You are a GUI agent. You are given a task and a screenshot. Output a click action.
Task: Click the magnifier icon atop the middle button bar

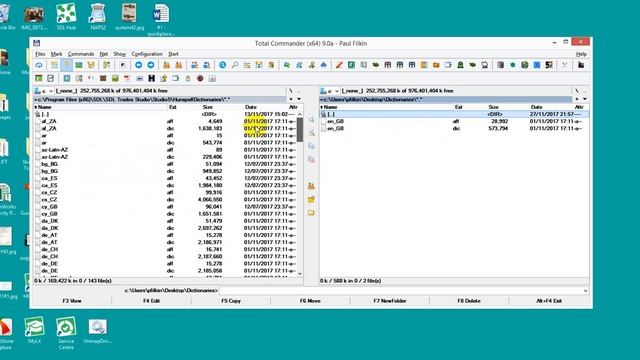[311, 120]
